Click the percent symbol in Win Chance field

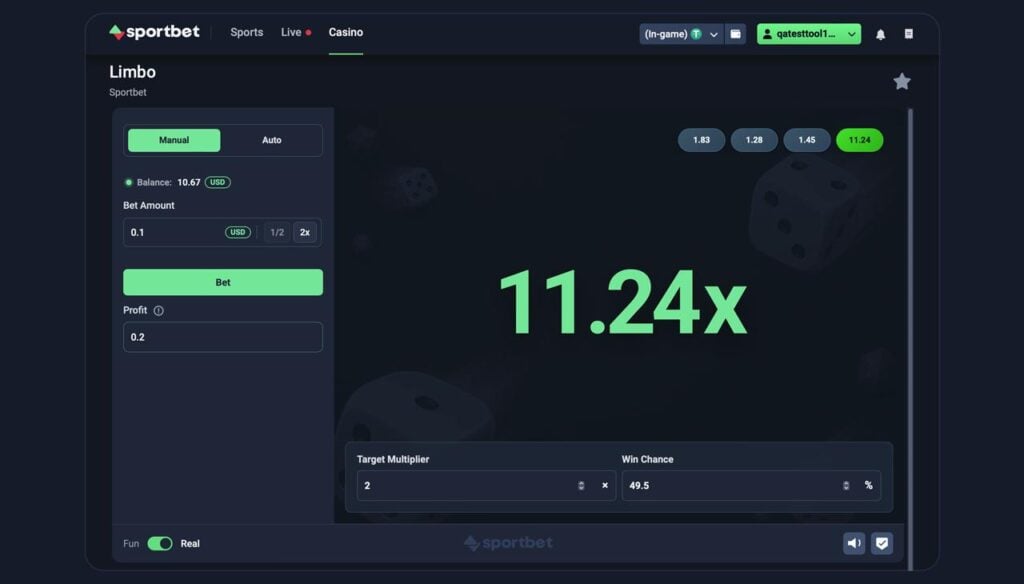(869, 485)
